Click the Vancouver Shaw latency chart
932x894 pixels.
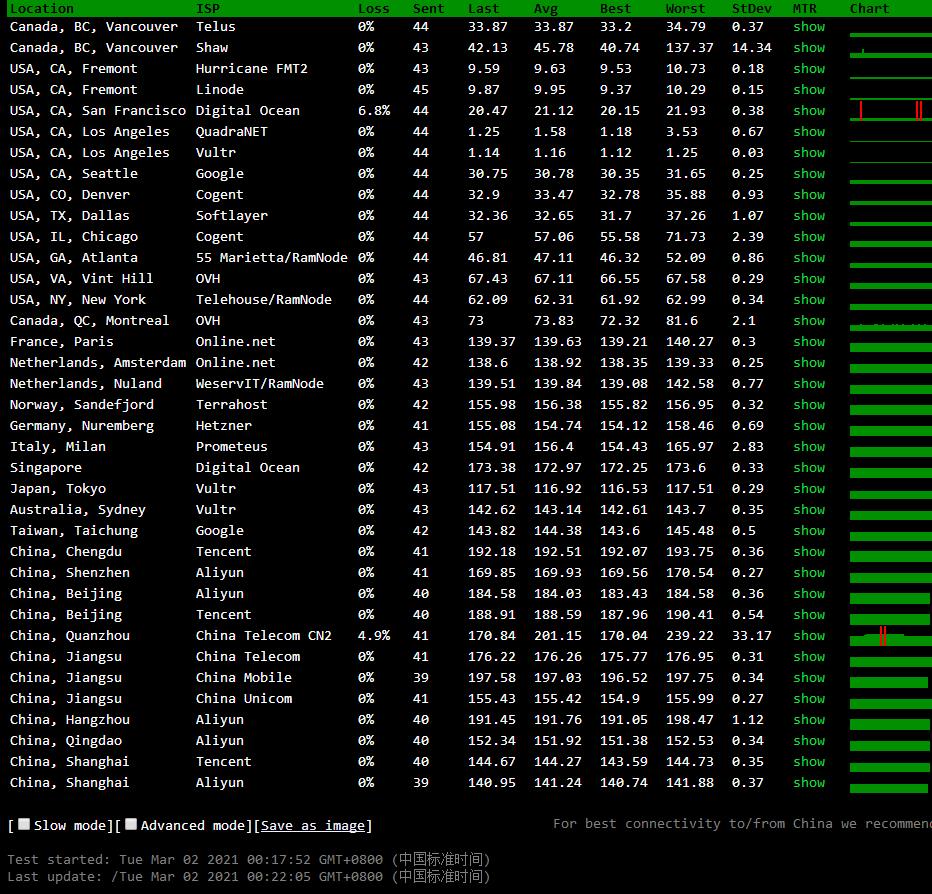click(x=890, y=50)
